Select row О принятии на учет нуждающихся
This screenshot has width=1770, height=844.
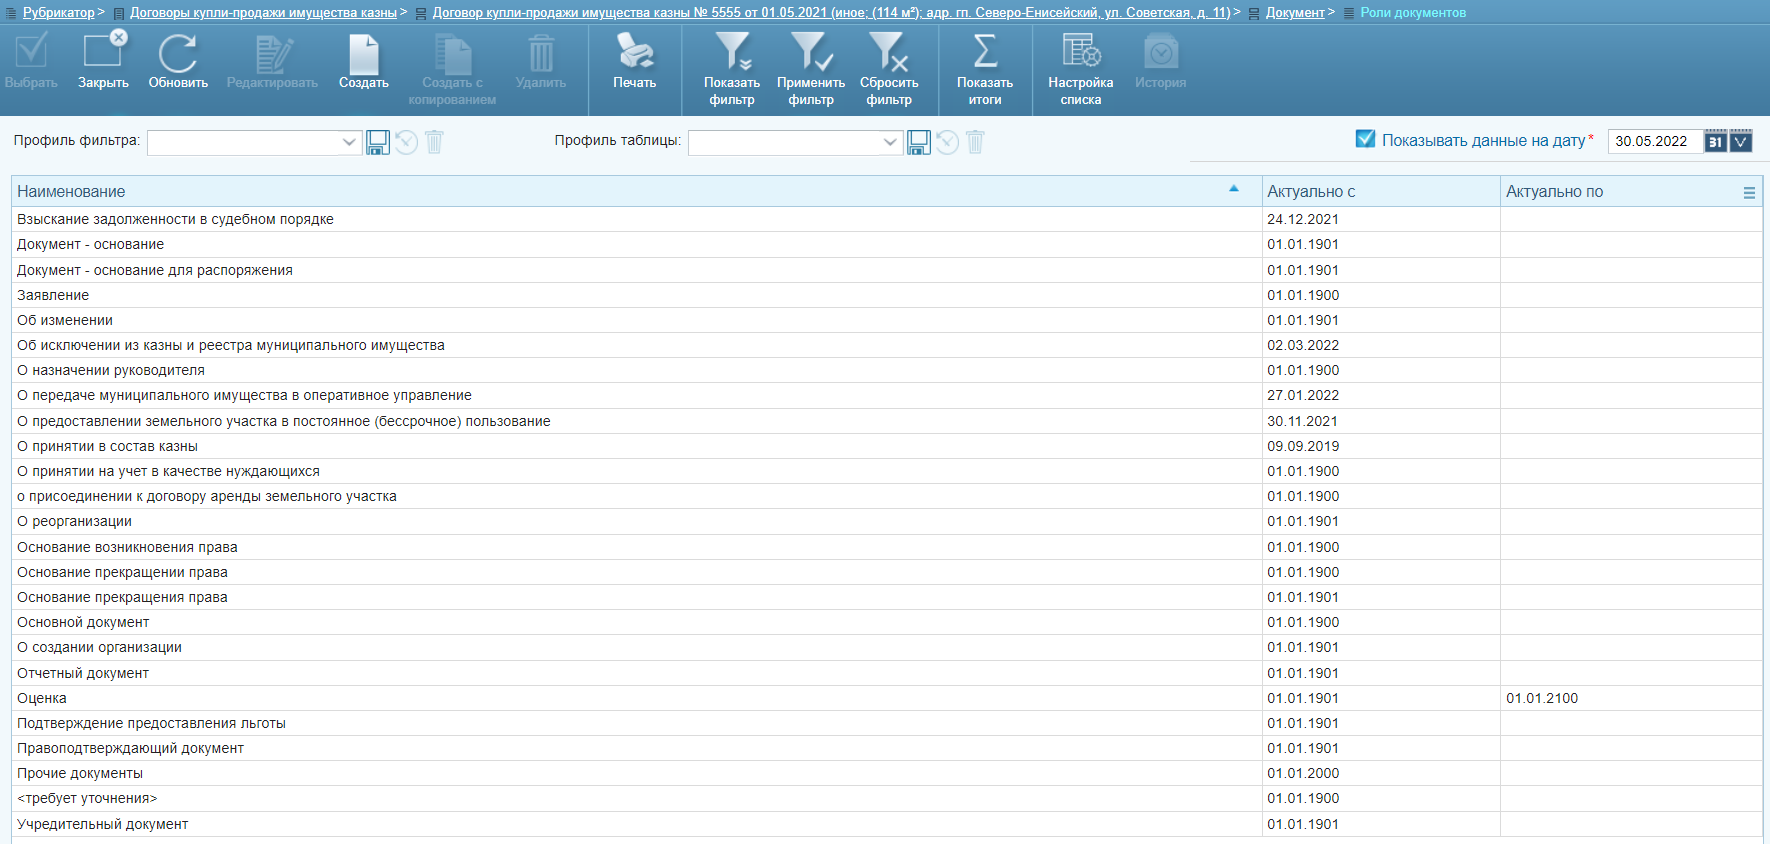[x=886, y=471]
